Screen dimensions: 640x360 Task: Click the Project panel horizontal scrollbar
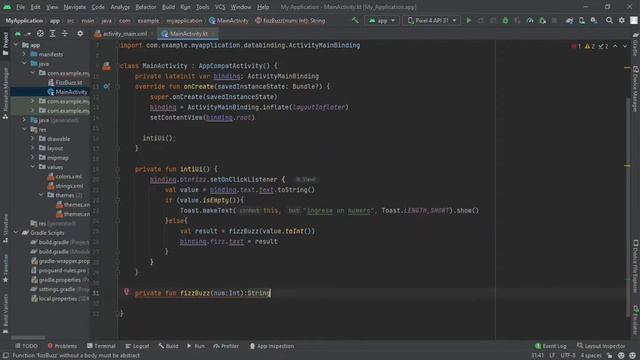tap(28, 338)
